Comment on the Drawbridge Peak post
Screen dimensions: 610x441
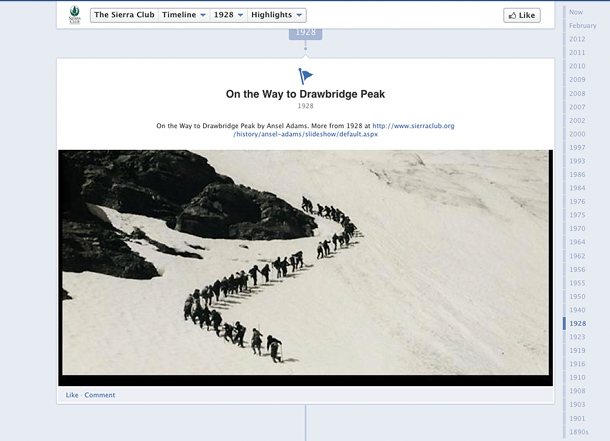(x=100, y=395)
